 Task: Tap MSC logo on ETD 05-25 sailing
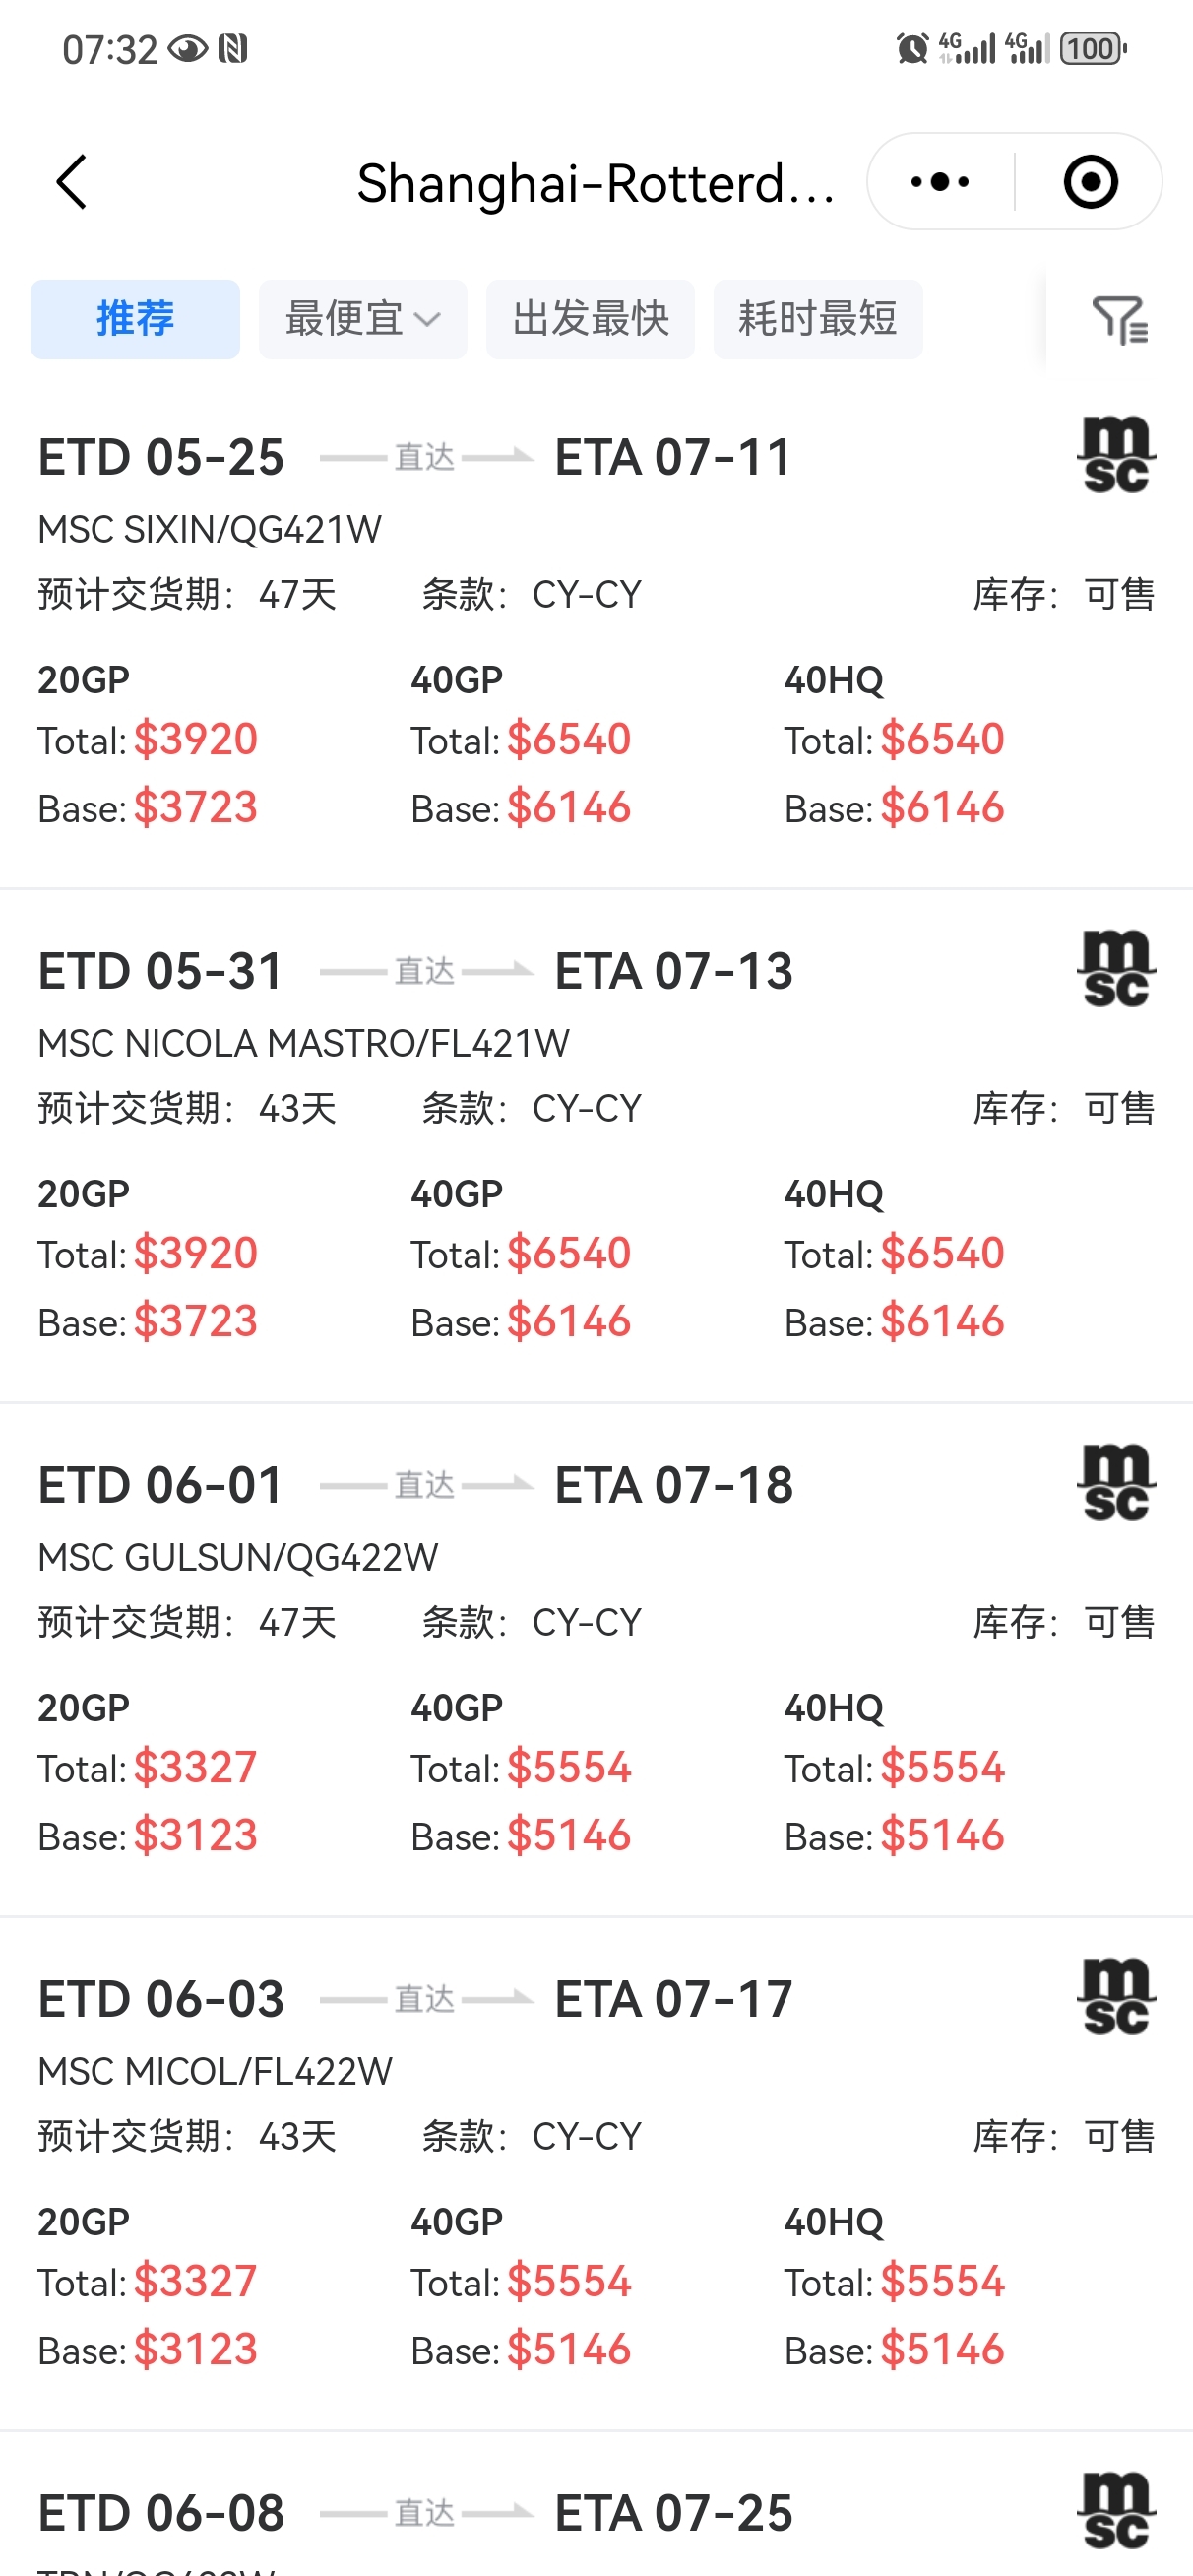point(1117,456)
